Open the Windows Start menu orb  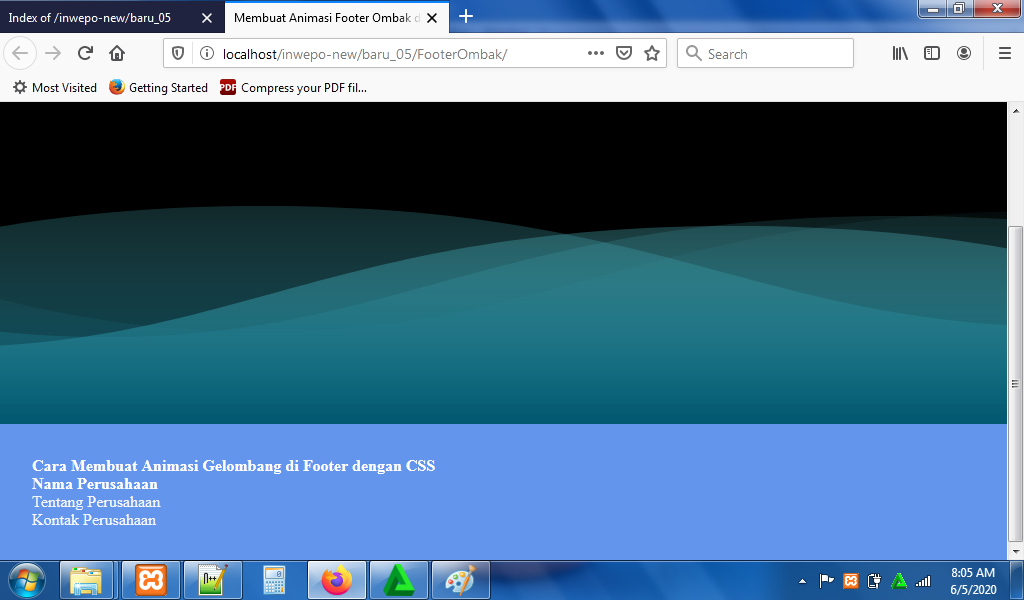[x=27, y=580]
